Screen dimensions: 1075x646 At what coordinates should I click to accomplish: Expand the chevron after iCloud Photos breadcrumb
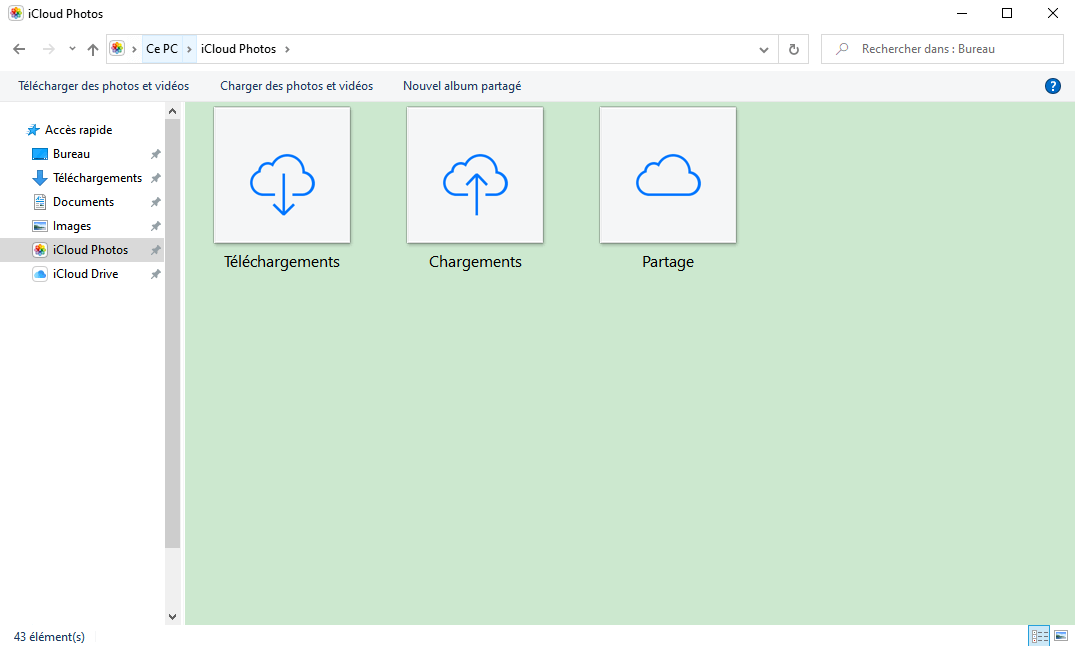(x=287, y=49)
